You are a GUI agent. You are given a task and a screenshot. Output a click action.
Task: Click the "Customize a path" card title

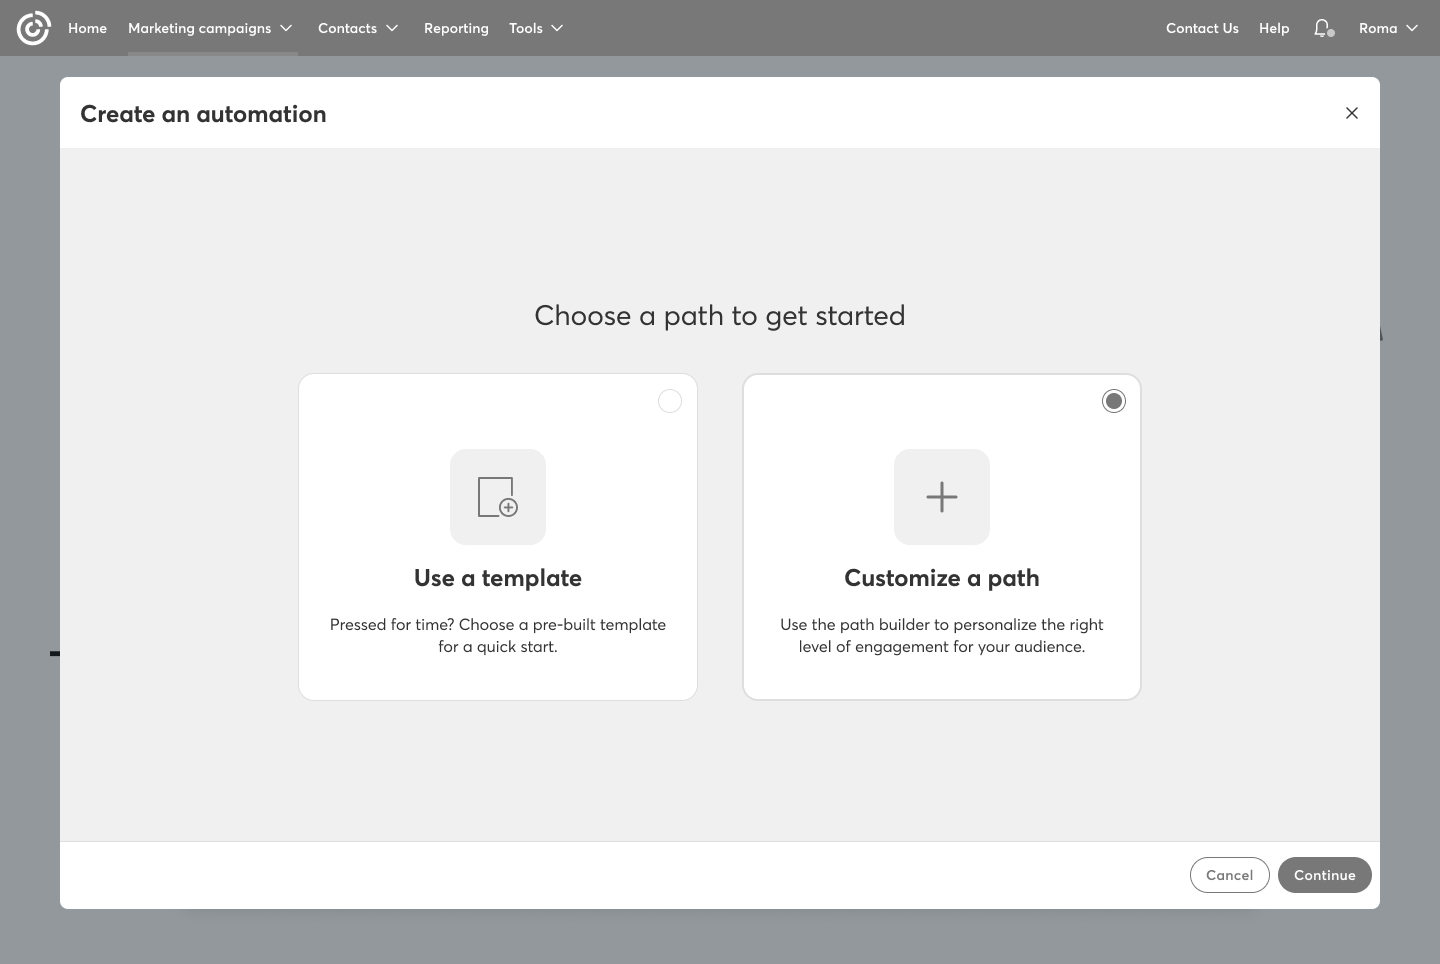click(x=941, y=578)
